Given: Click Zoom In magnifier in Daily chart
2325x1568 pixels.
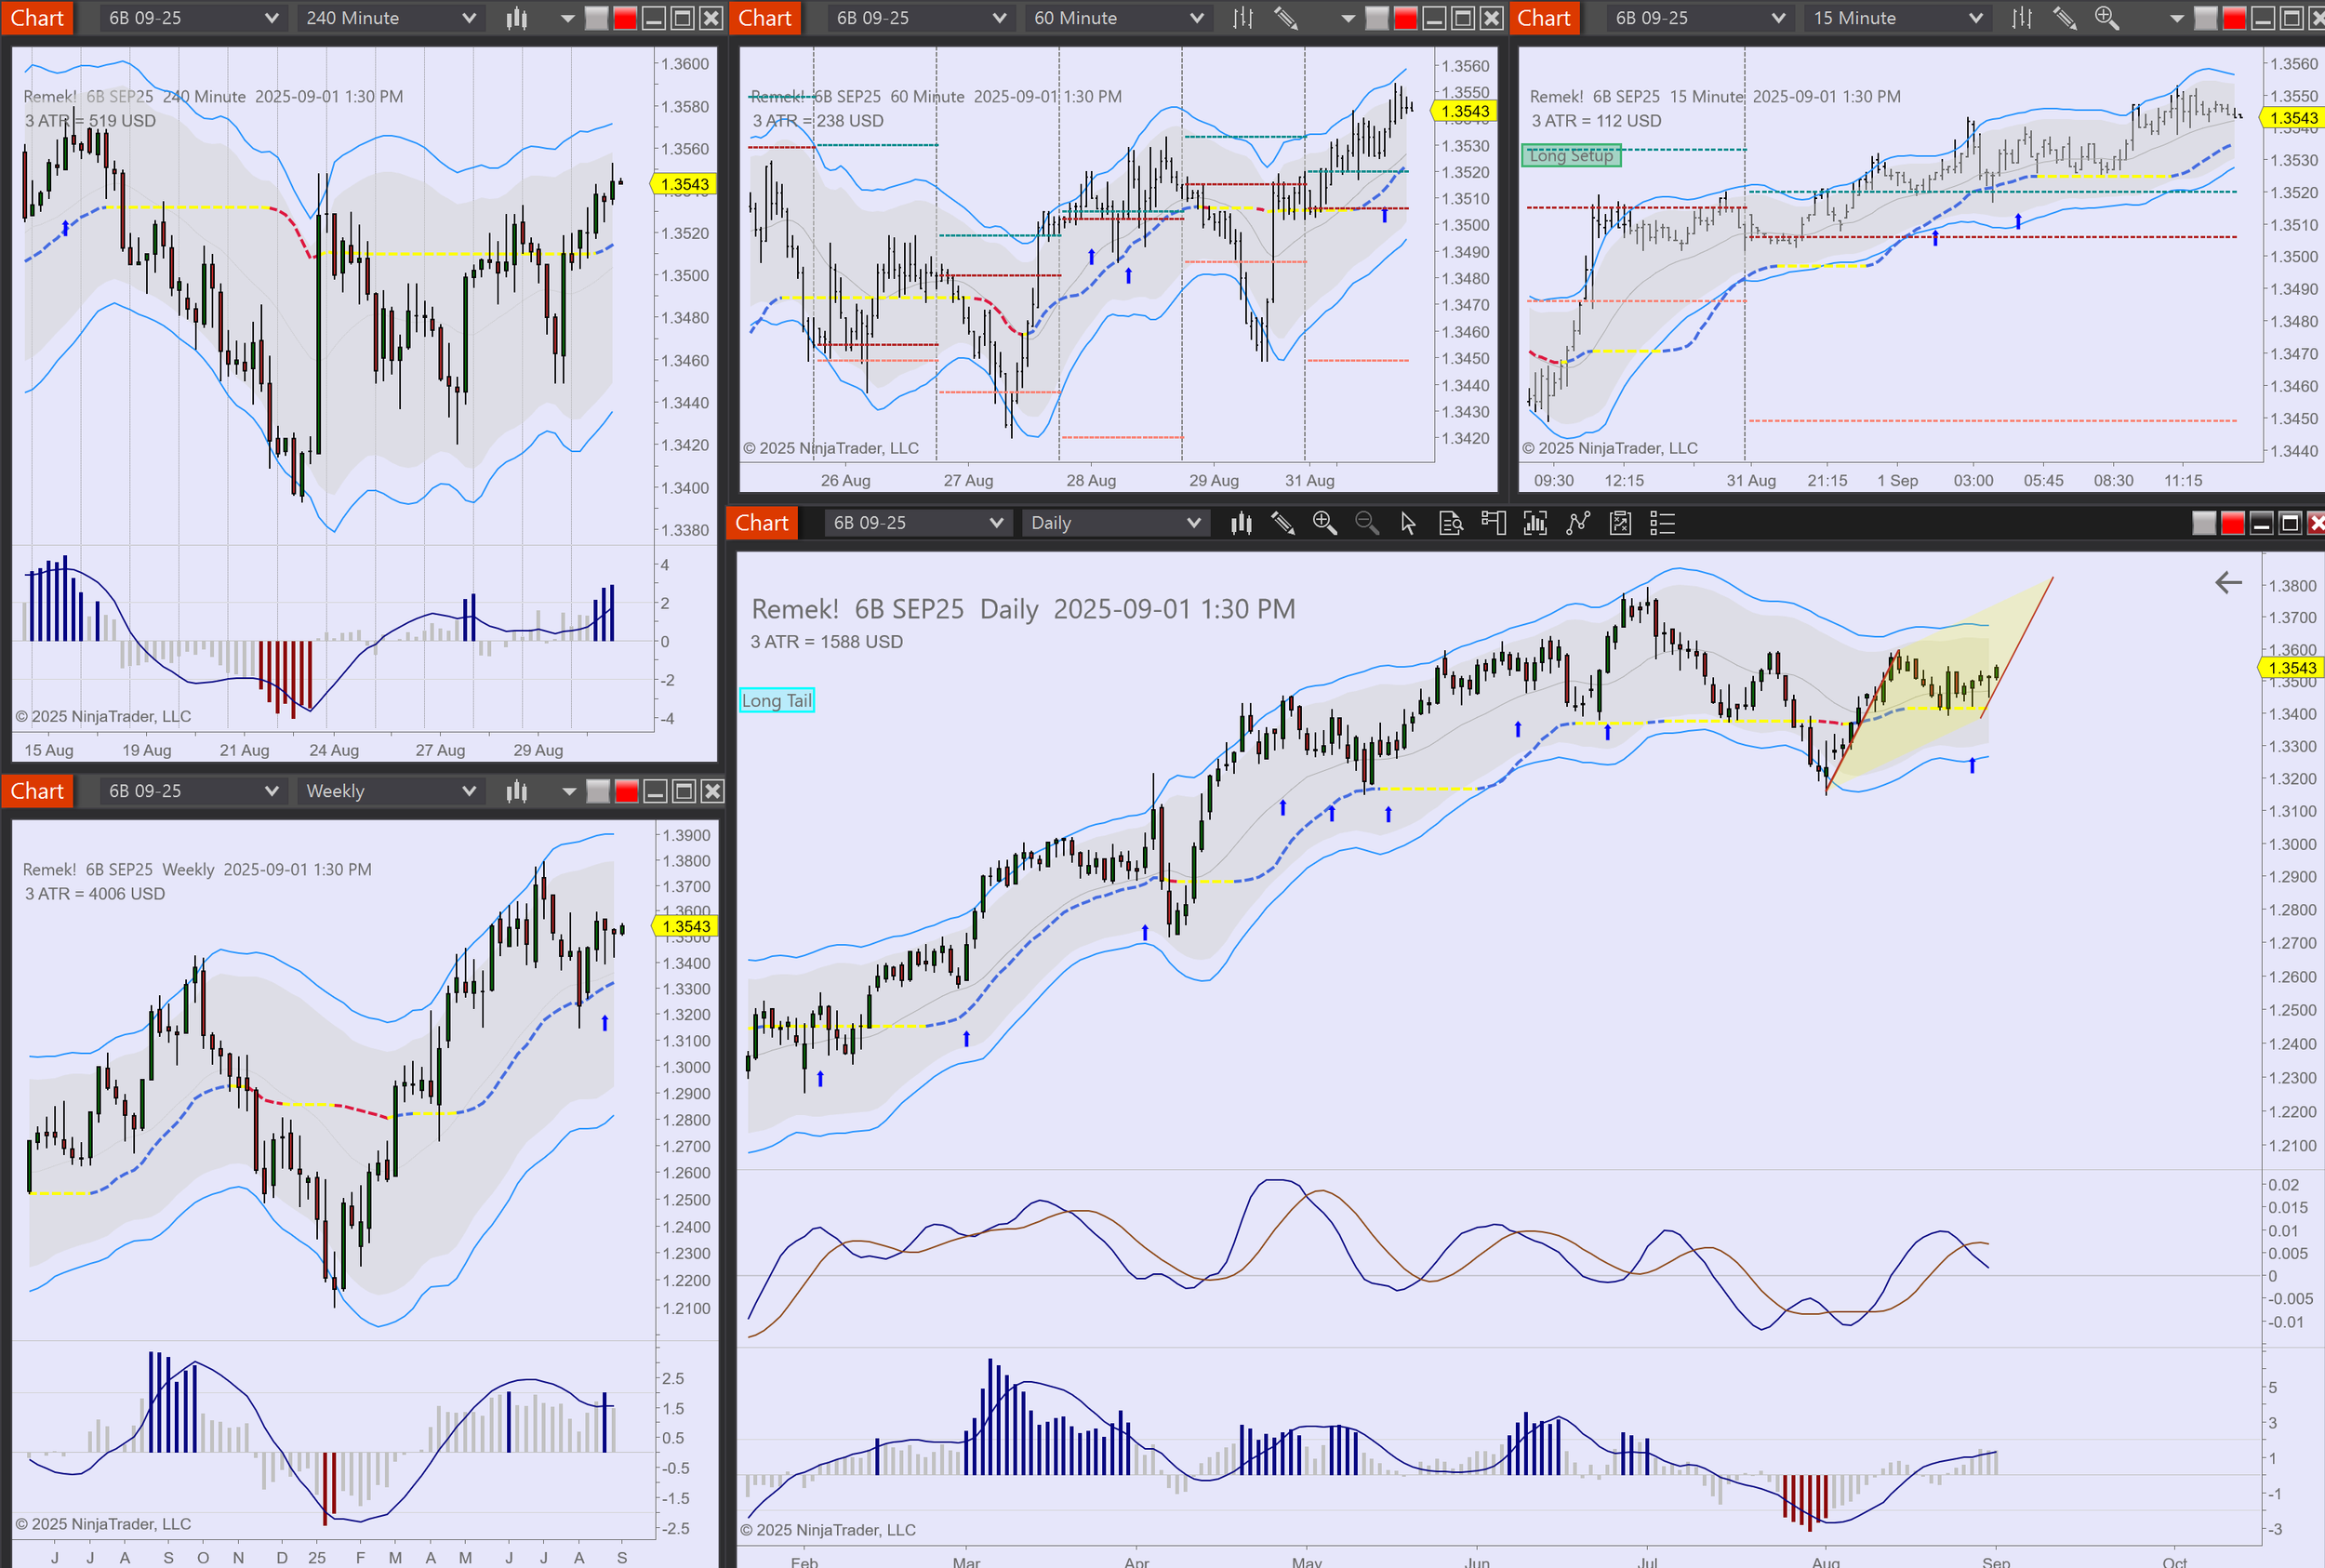Looking at the screenshot, I should [1325, 523].
